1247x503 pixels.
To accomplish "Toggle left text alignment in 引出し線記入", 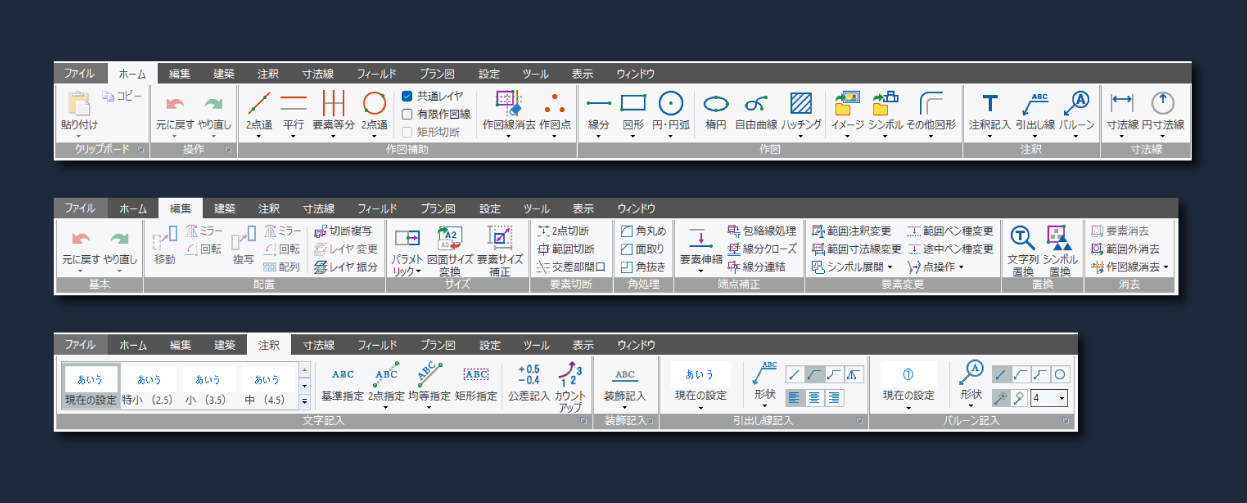I will pyautogui.click(x=795, y=397).
